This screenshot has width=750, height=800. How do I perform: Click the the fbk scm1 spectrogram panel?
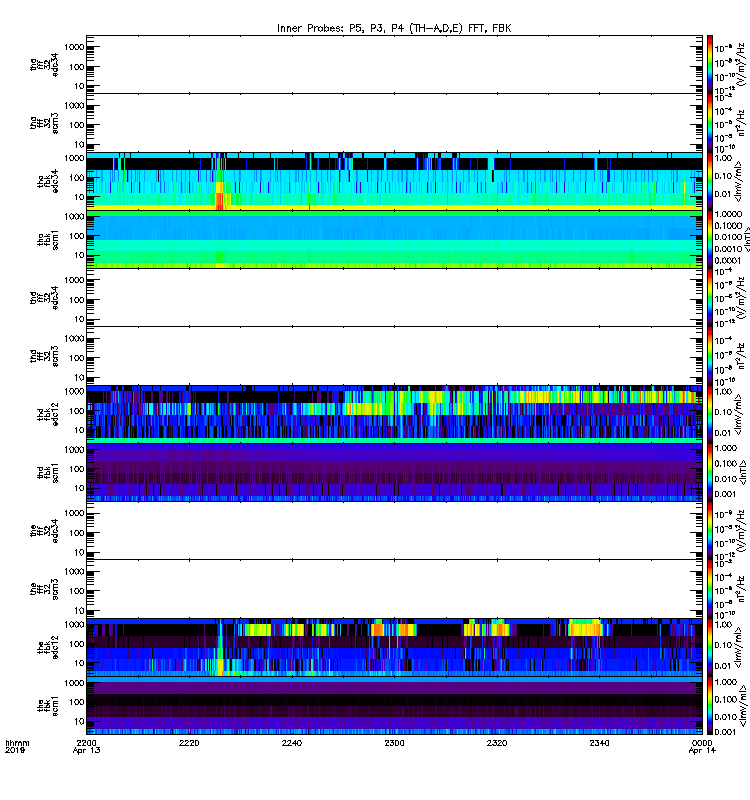(394, 706)
